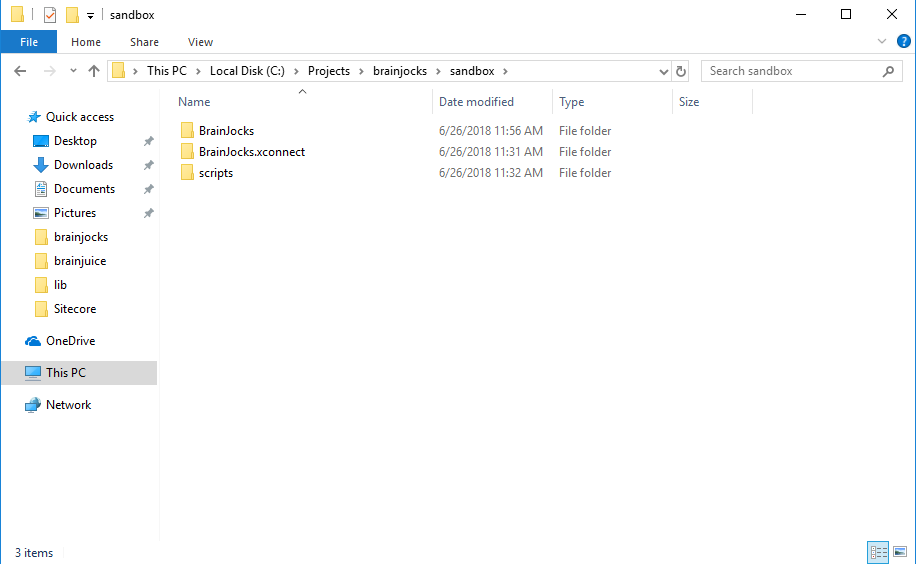916x564 pixels.
Task: Open the address bar history dropdown
Action: [x=664, y=71]
